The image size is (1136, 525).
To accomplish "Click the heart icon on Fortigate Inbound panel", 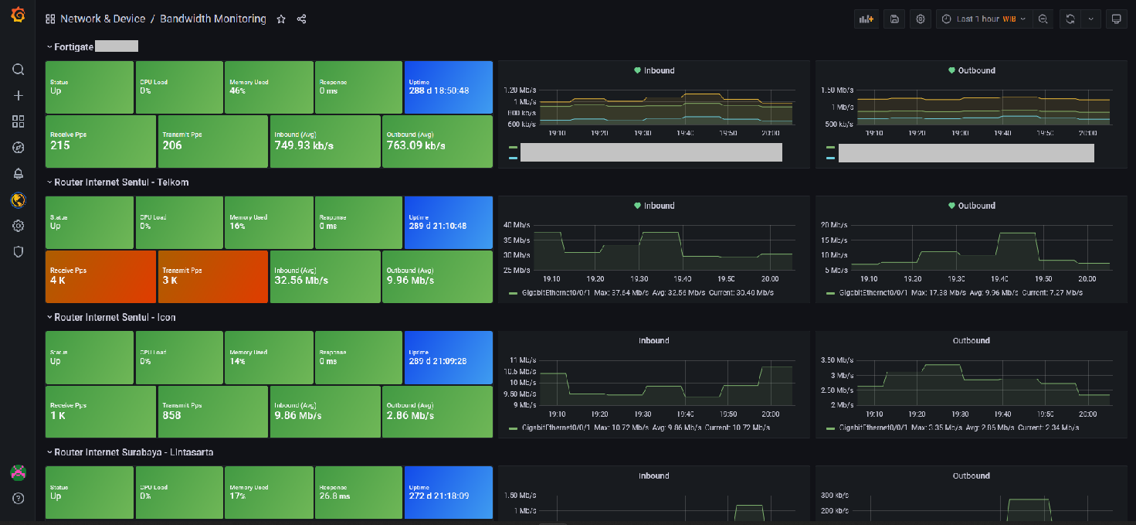I will 638,71.
